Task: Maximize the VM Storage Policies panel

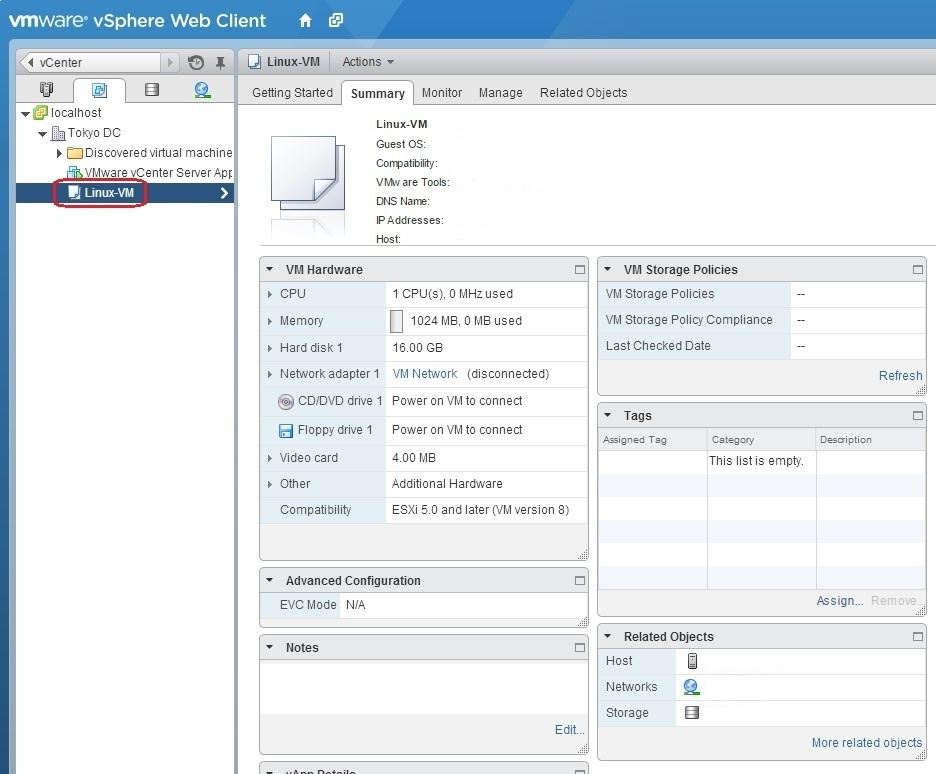Action: click(x=917, y=270)
